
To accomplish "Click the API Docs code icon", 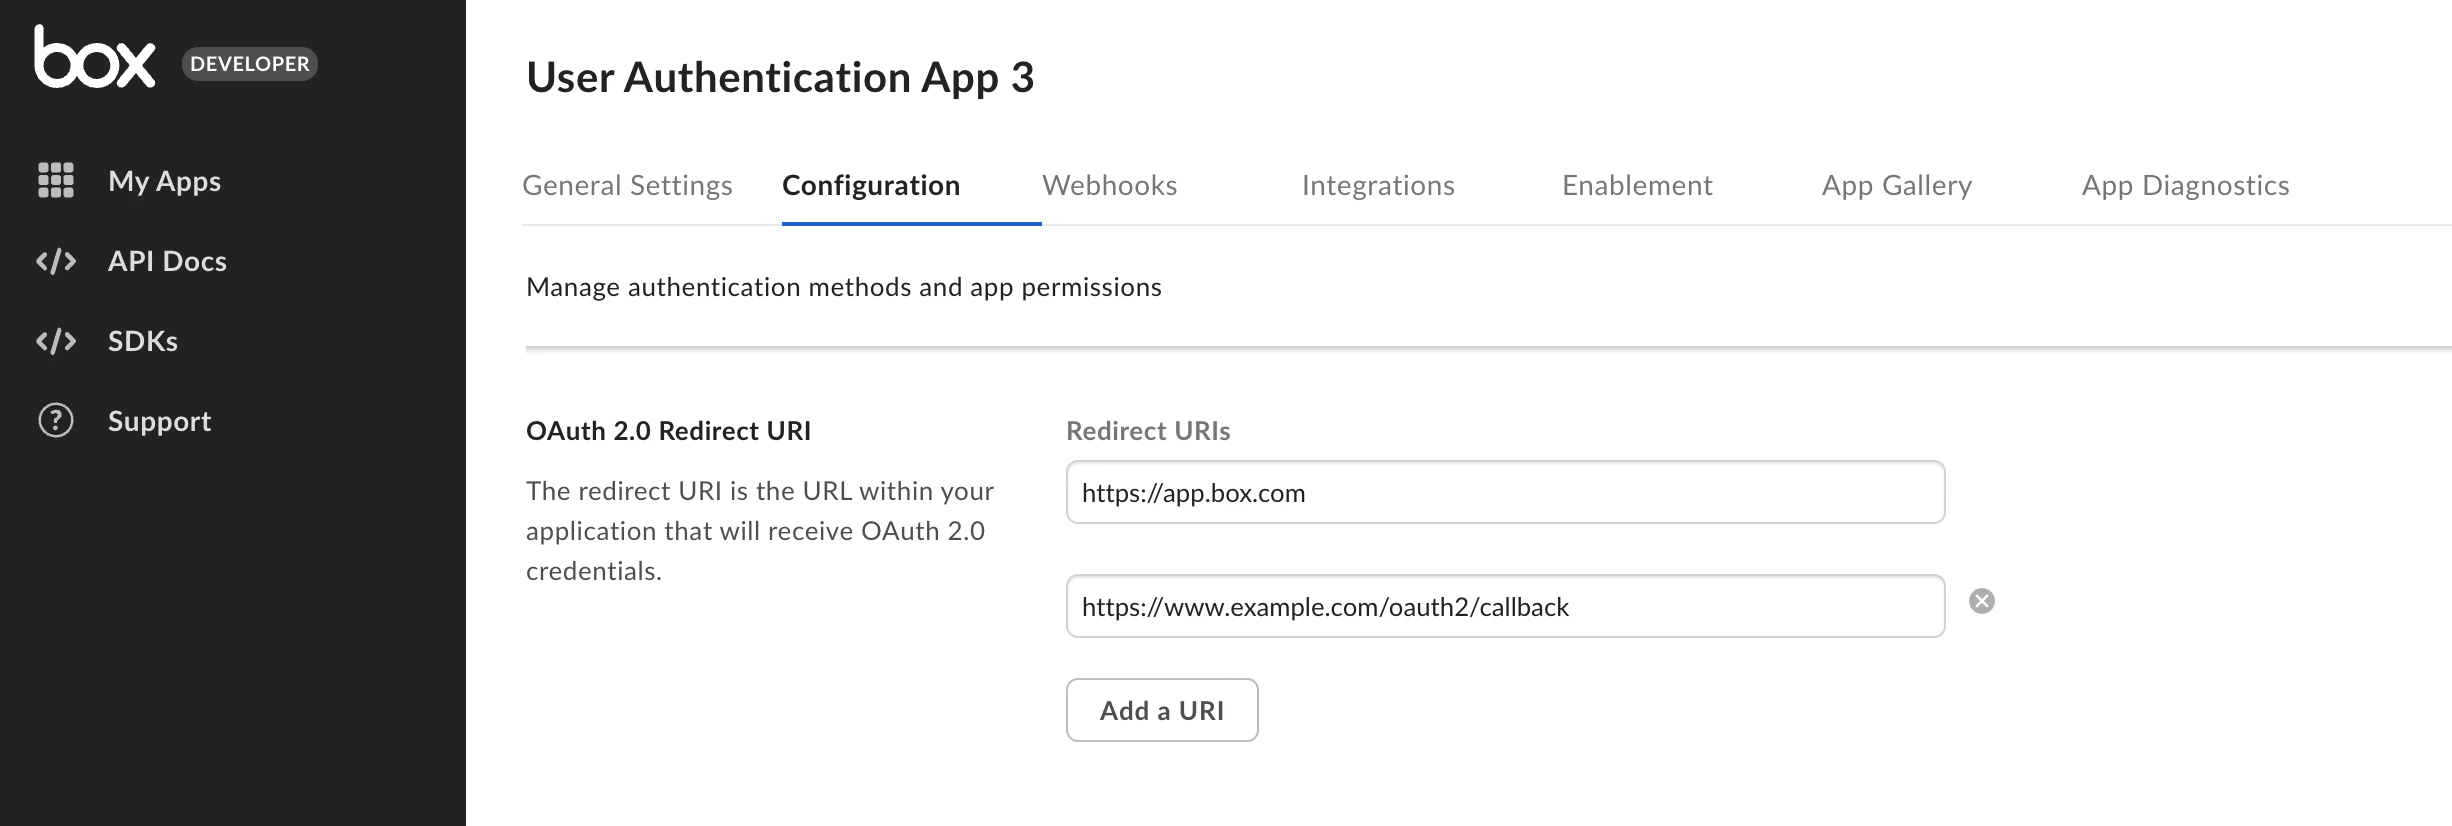I will (x=56, y=261).
